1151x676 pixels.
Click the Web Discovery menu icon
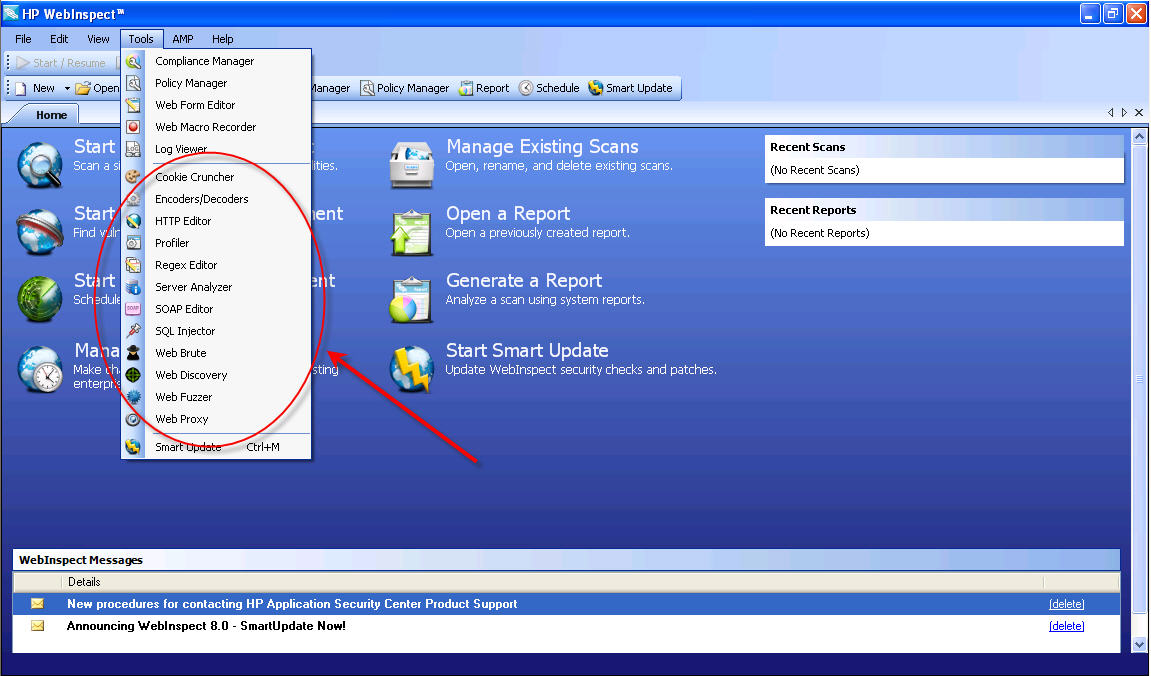pyautogui.click(x=133, y=375)
